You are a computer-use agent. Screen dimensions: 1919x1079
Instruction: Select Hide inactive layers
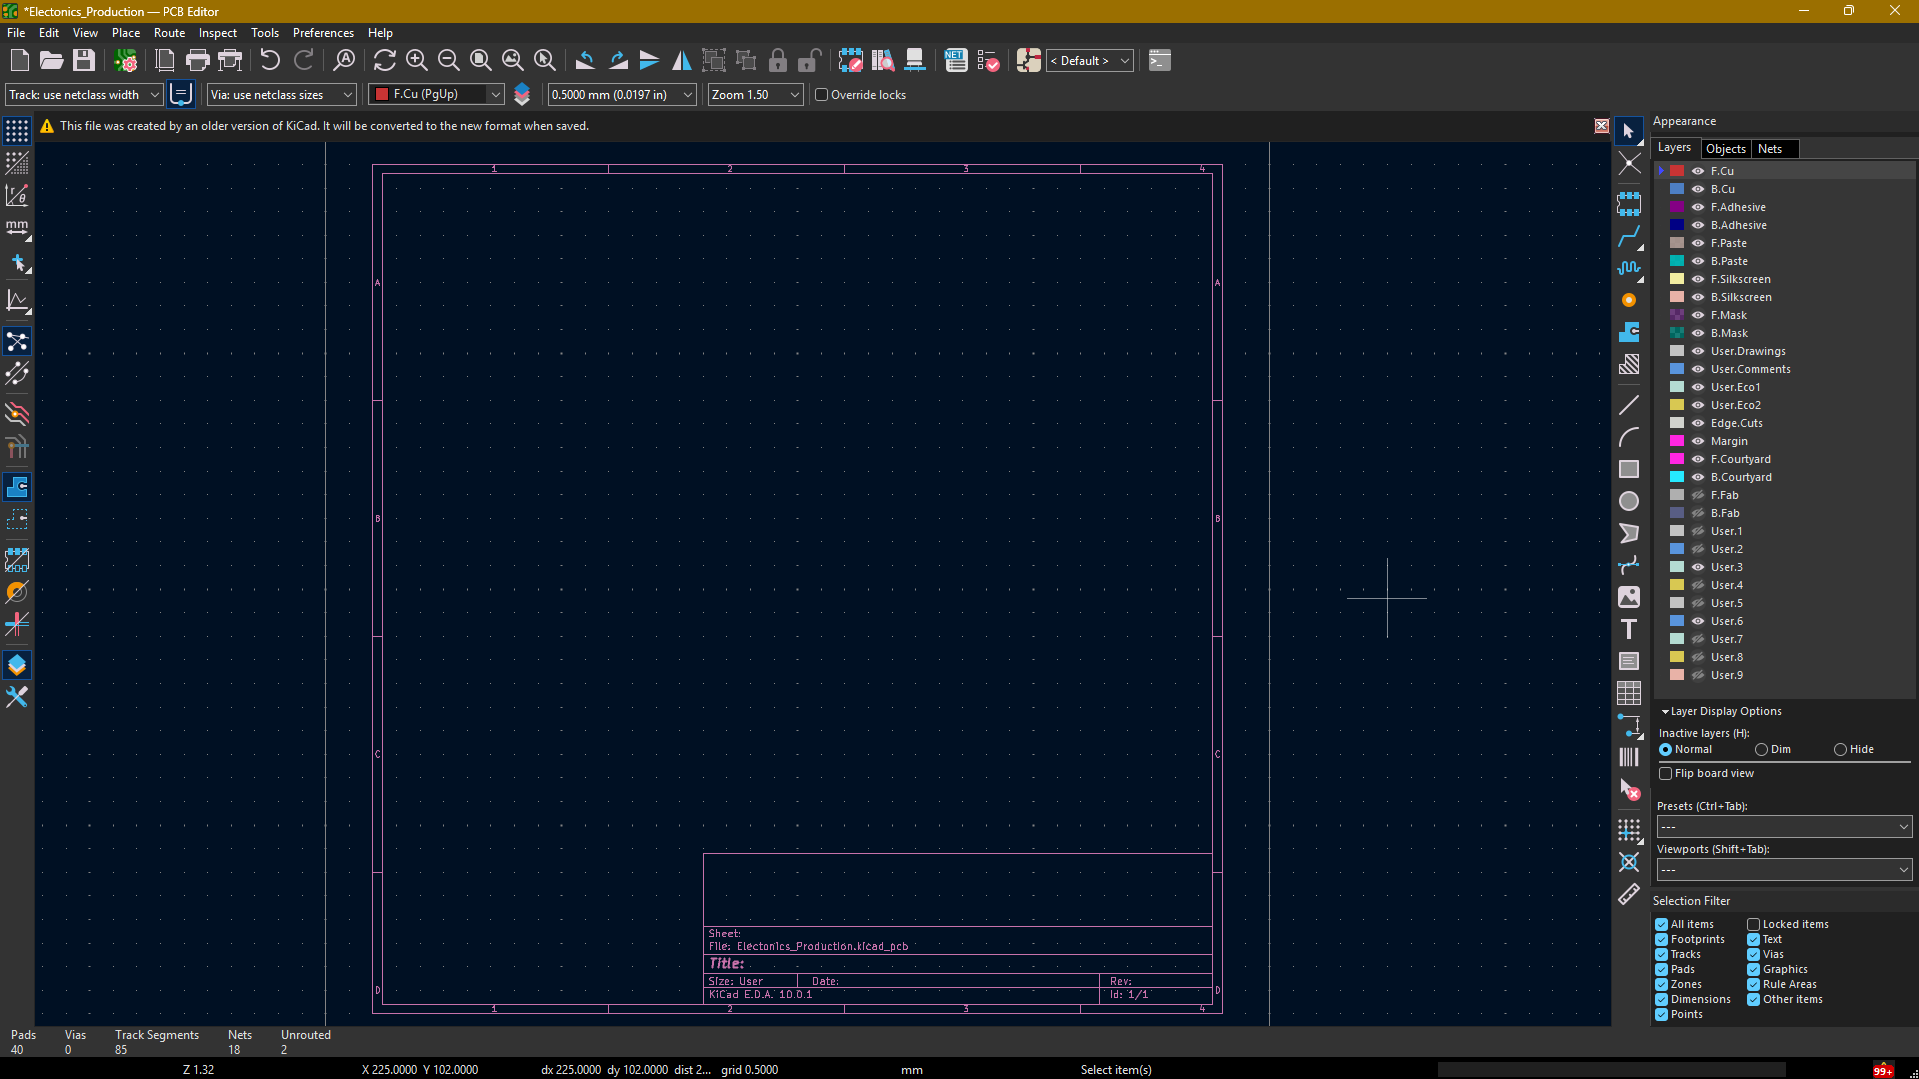pyautogui.click(x=1854, y=750)
